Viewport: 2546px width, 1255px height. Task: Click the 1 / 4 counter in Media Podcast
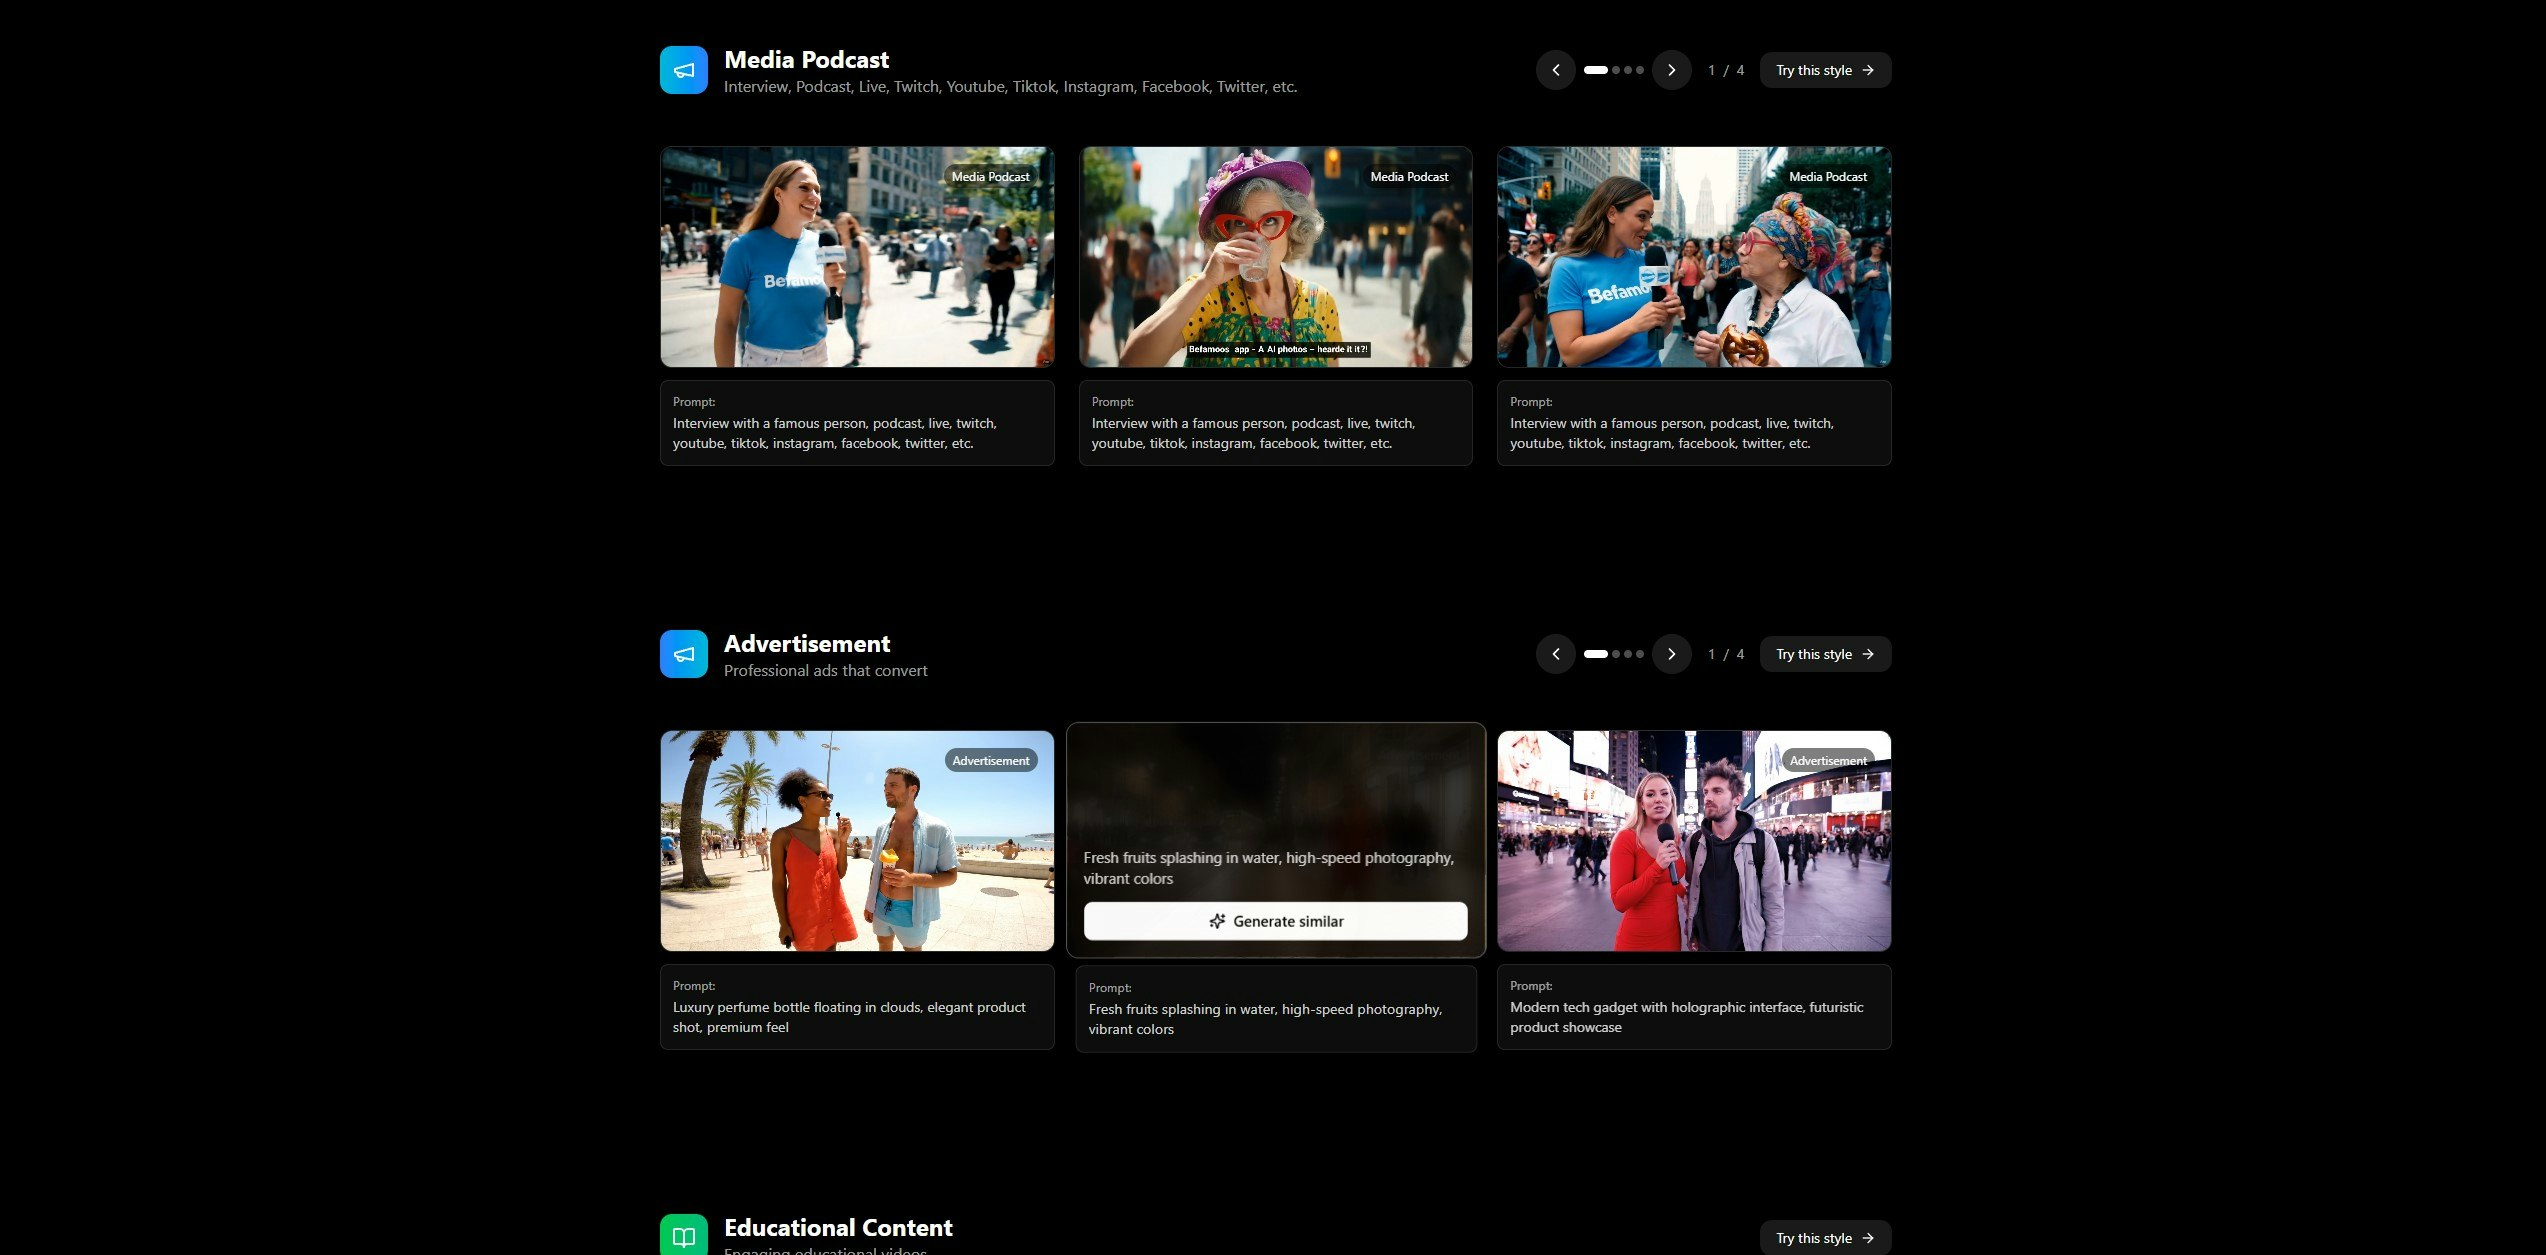(x=1726, y=70)
